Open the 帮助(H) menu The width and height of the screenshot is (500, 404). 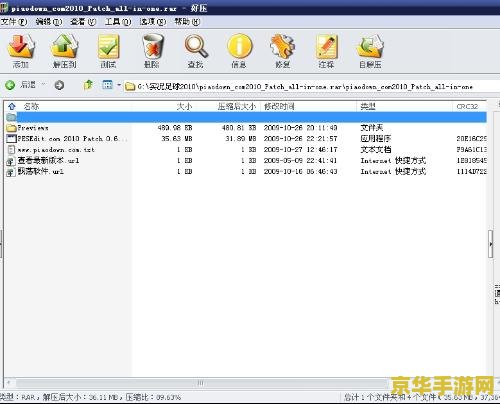click(x=187, y=22)
